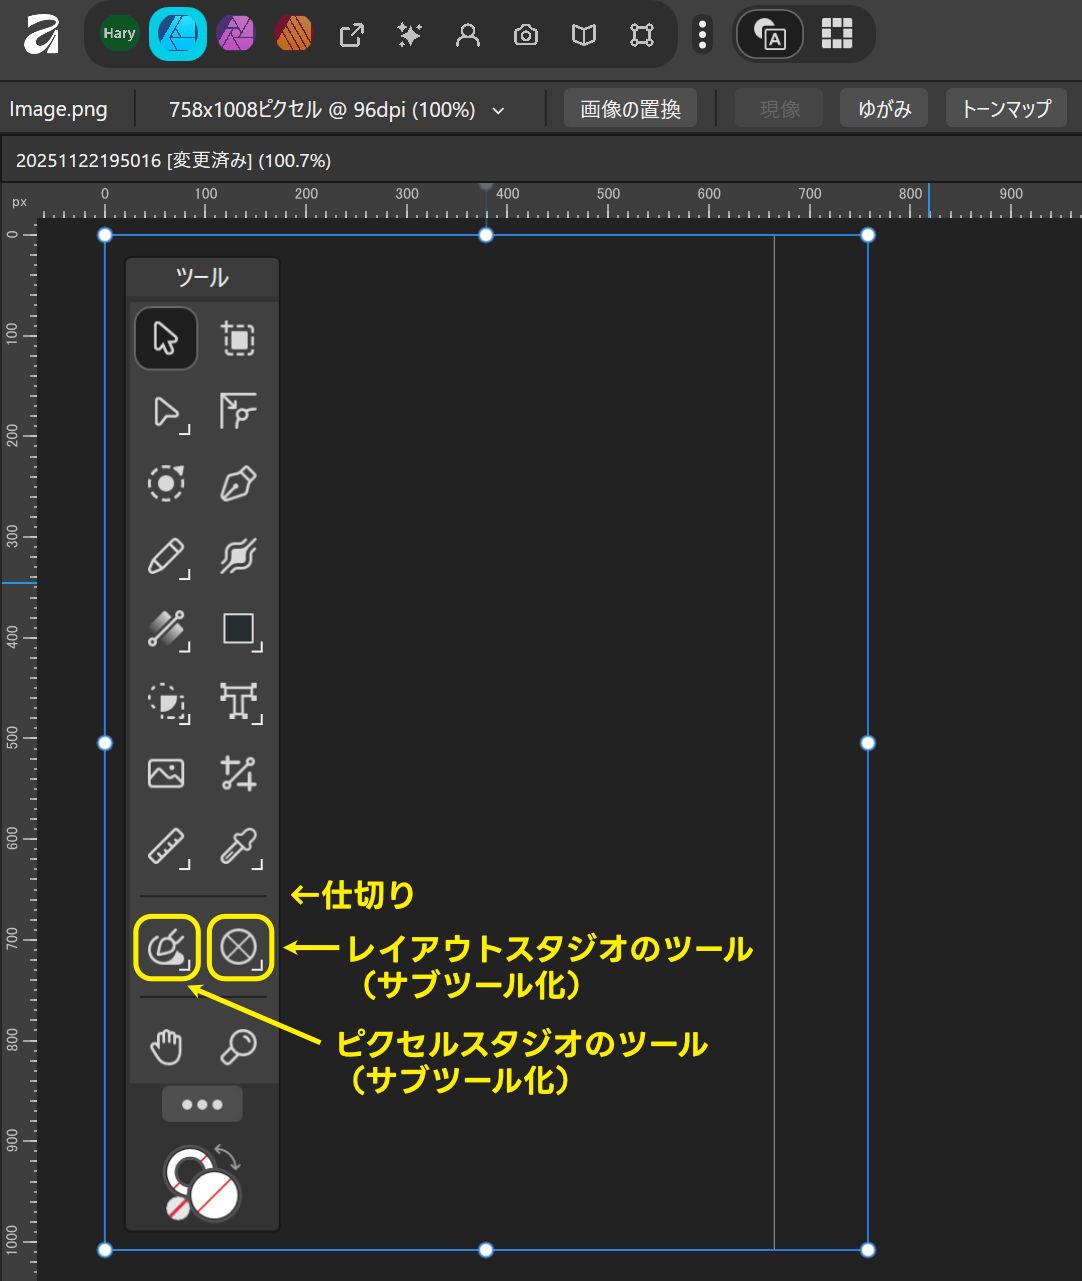This screenshot has height=1281, width=1082.
Task: Switch to the Hary custom studio
Action: coord(119,34)
